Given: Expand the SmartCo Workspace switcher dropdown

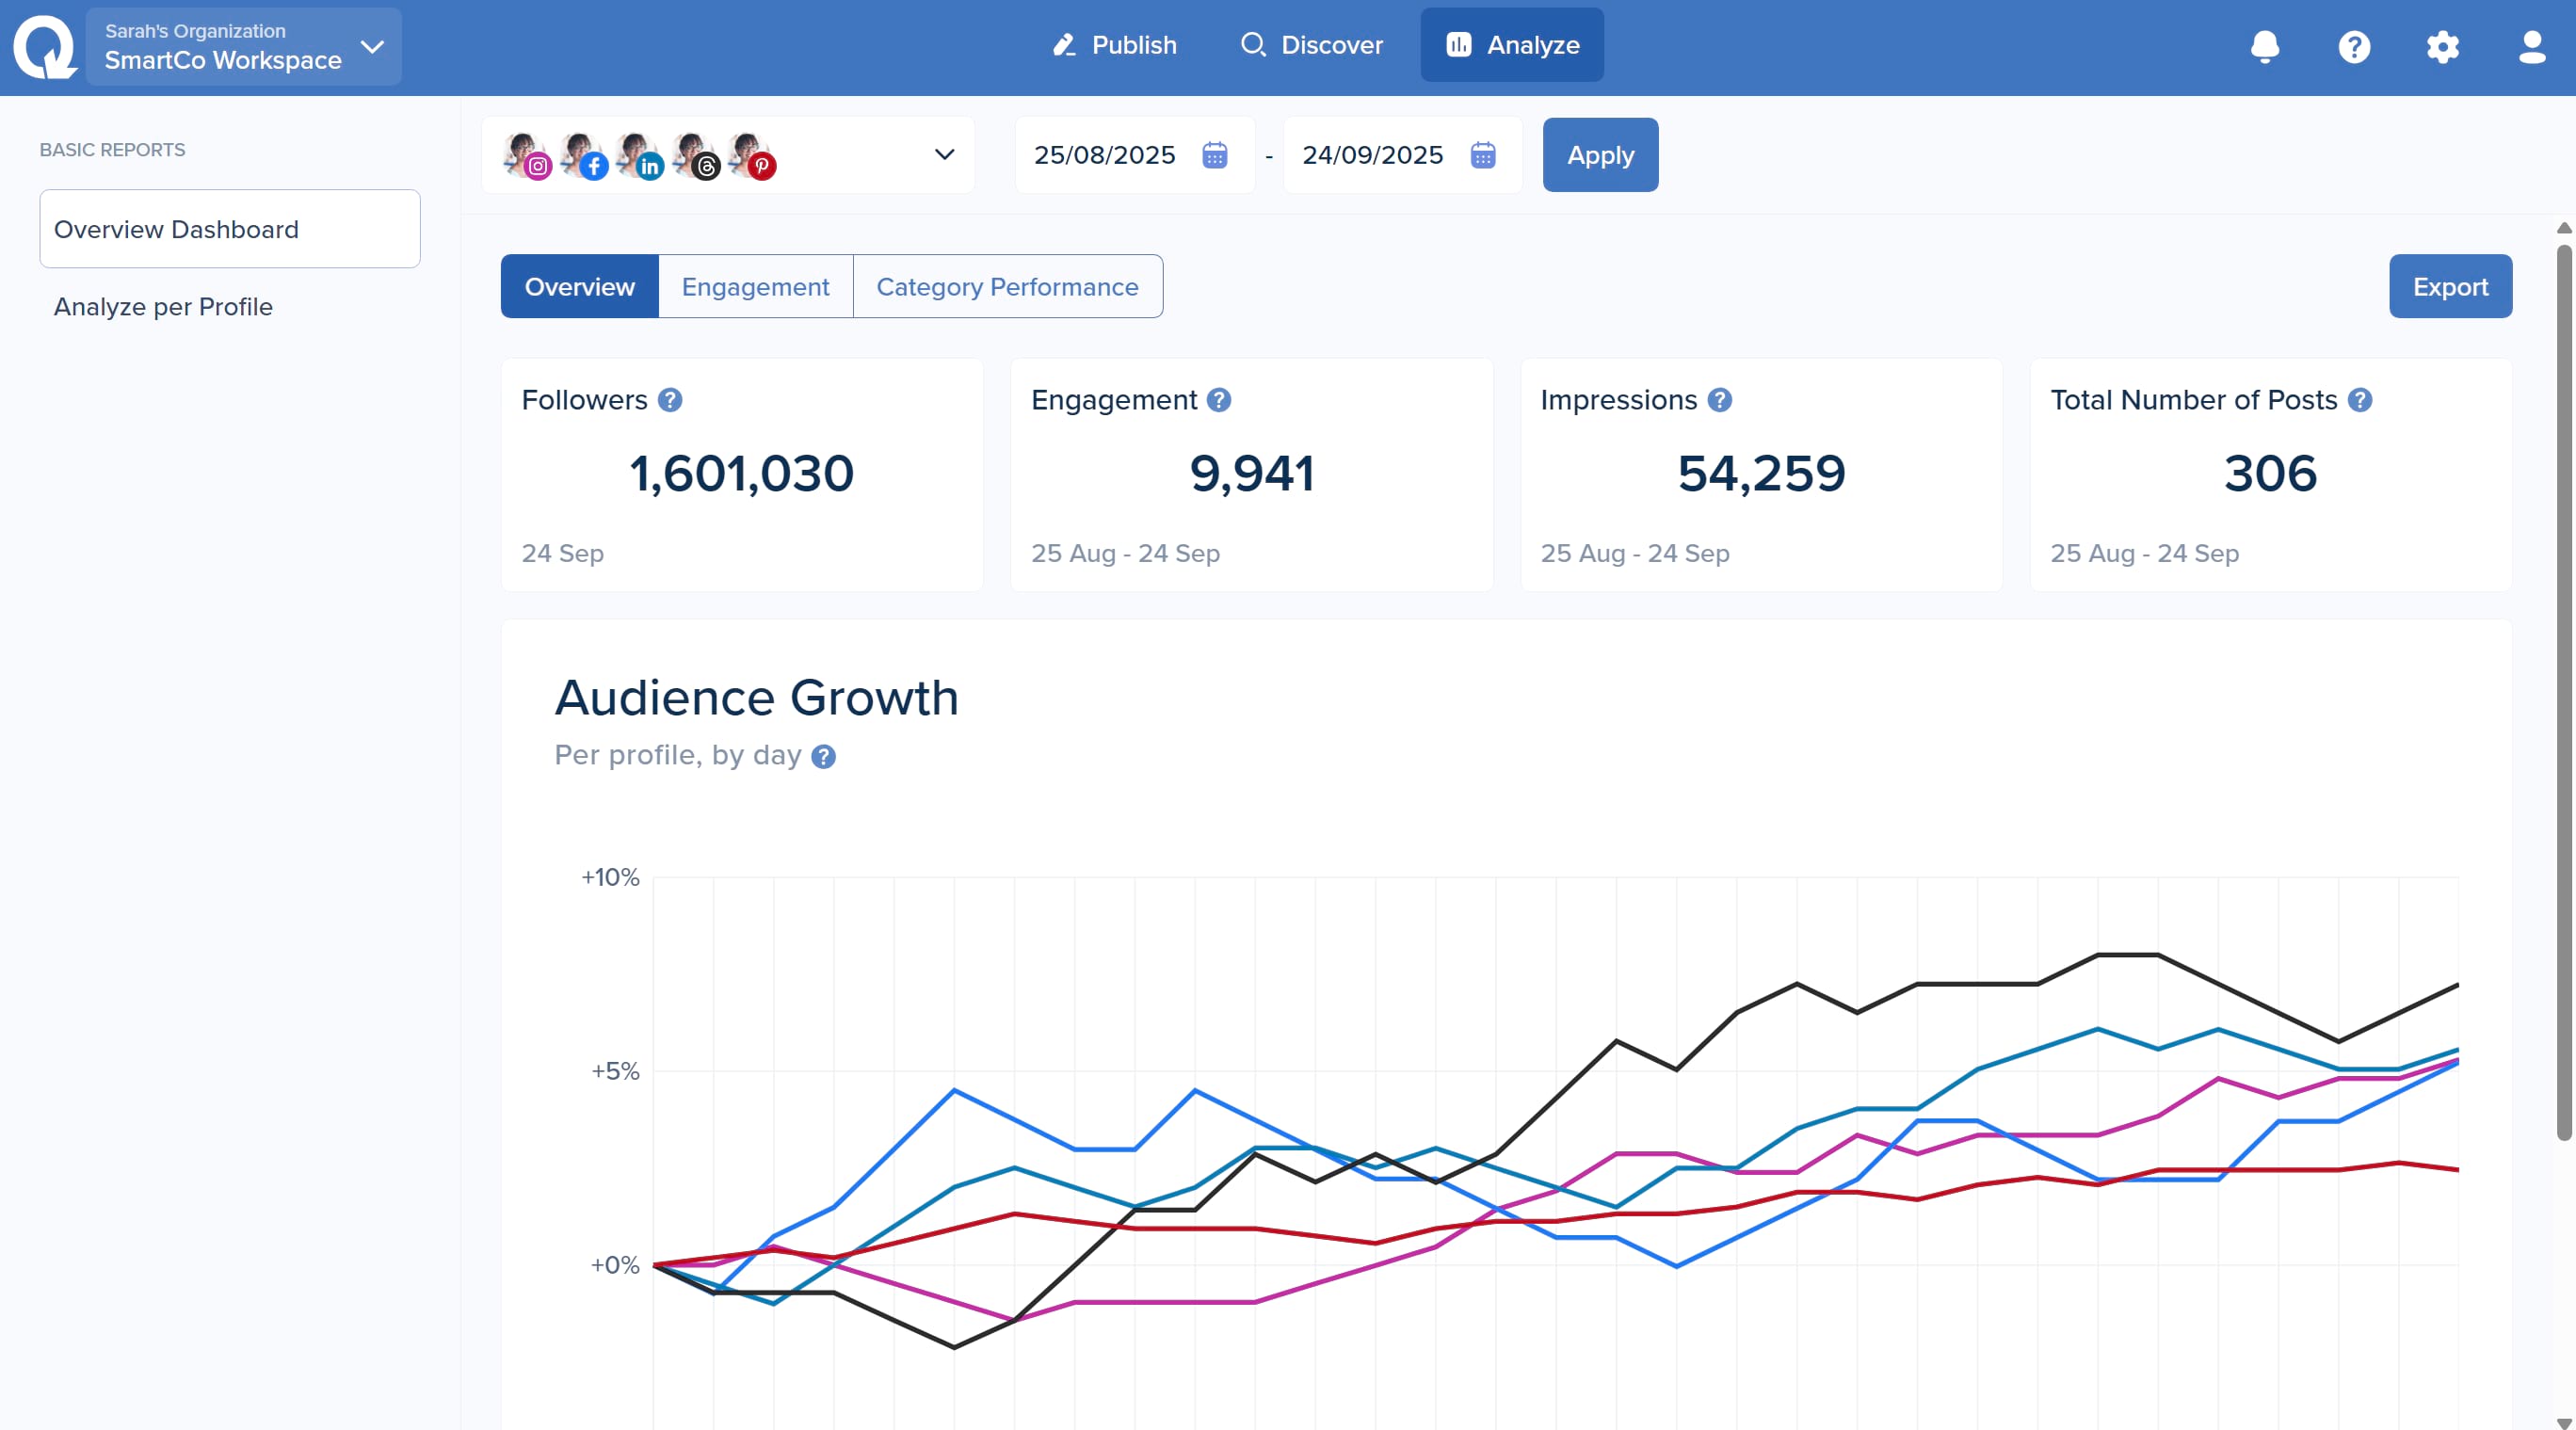Looking at the screenshot, I should pyautogui.click(x=373, y=47).
